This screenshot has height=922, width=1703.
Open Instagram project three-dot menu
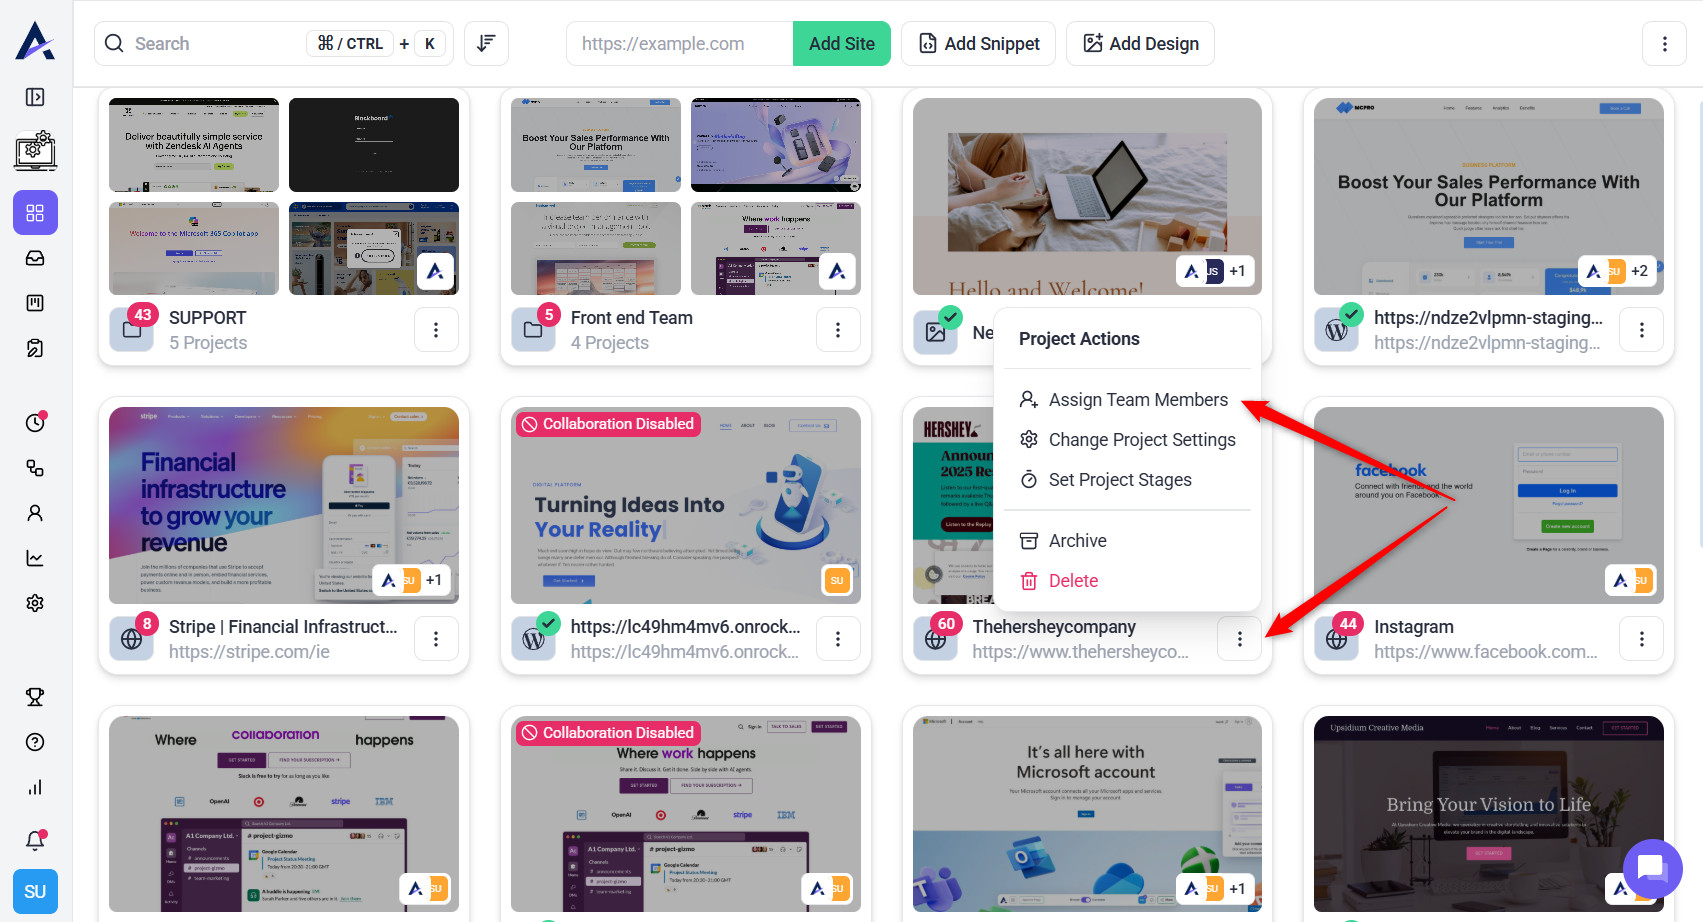pyautogui.click(x=1641, y=639)
